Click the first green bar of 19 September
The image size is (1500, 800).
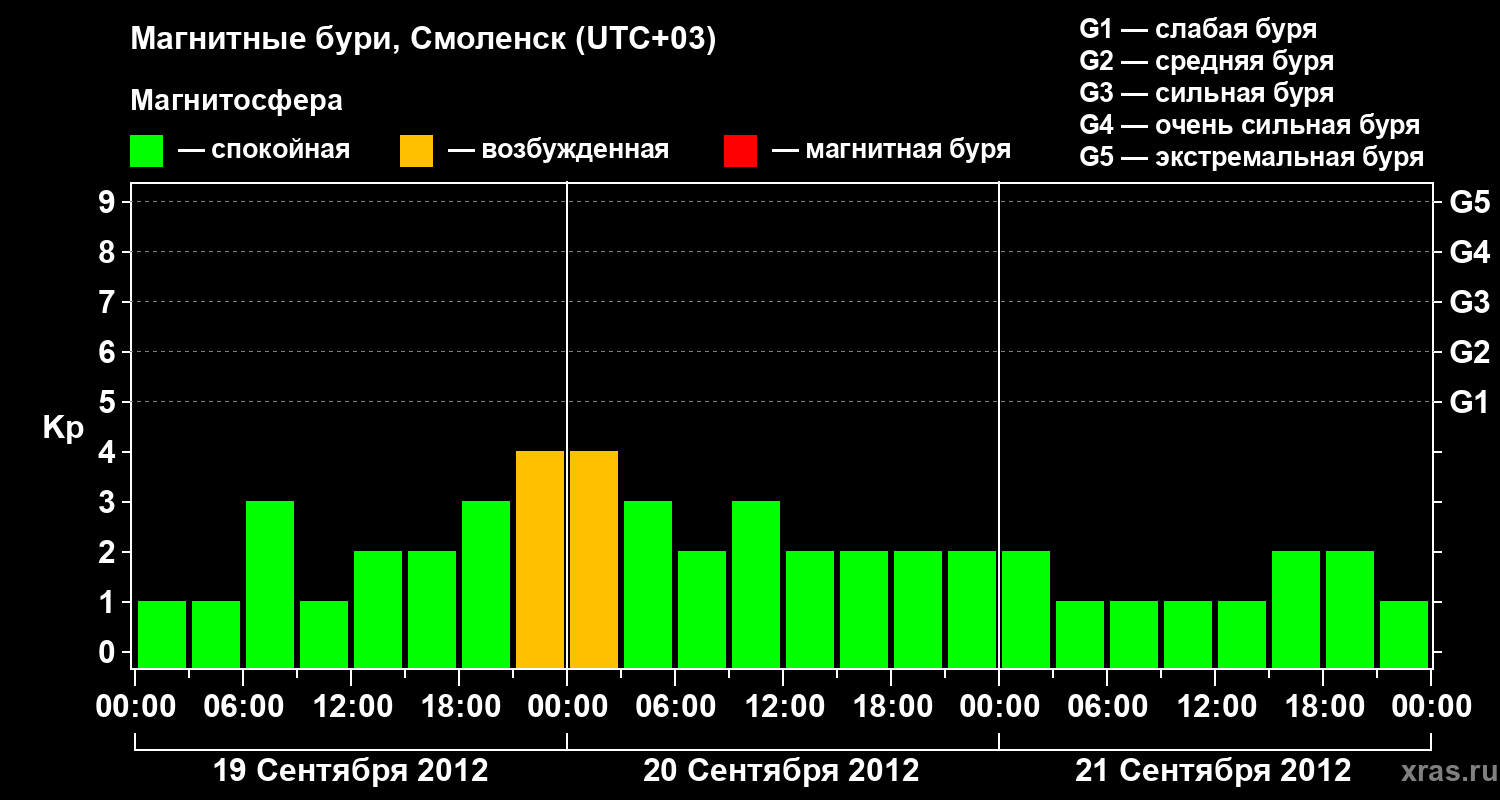162,634
